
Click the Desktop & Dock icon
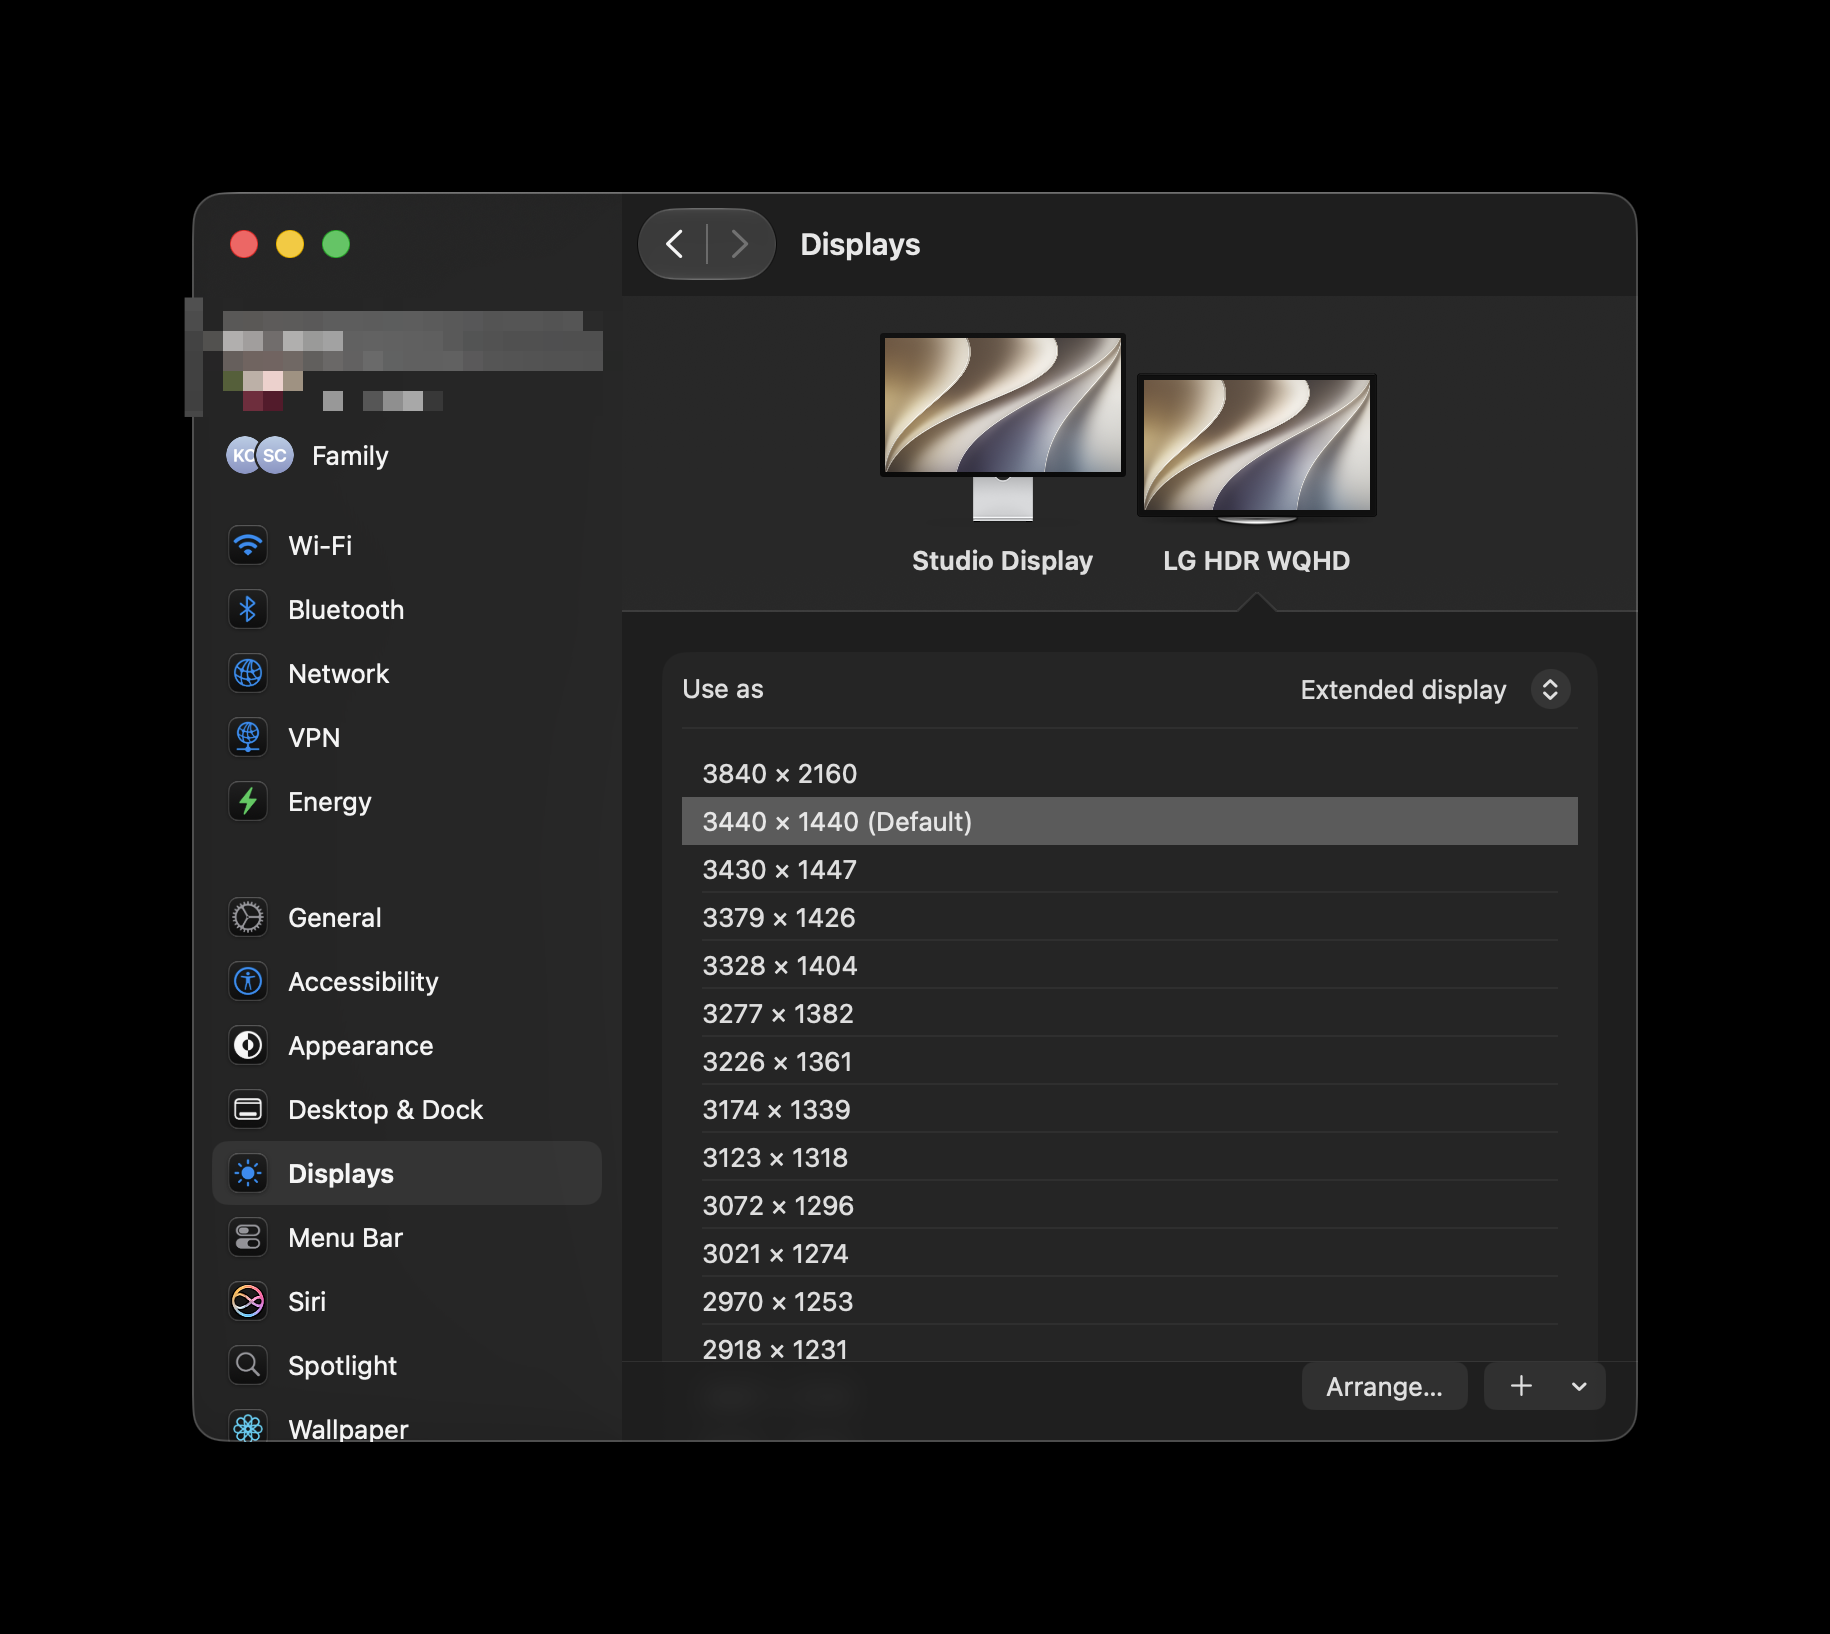point(248,1110)
